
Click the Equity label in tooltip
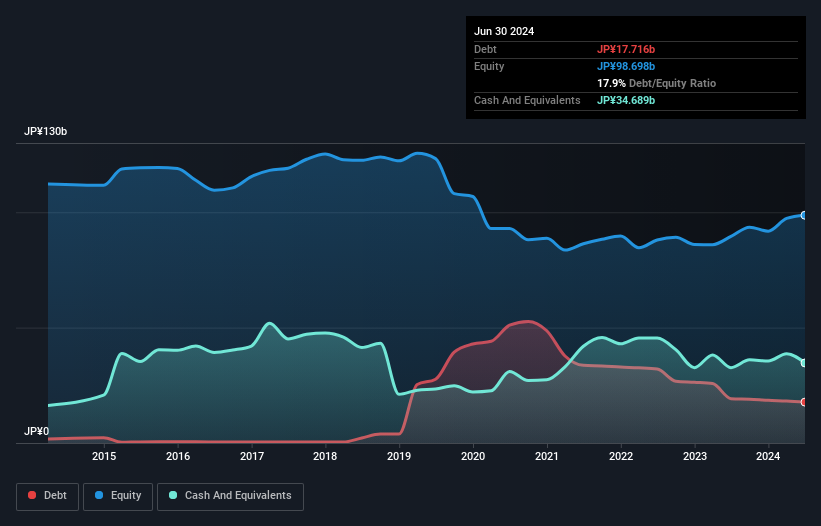(489, 66)
